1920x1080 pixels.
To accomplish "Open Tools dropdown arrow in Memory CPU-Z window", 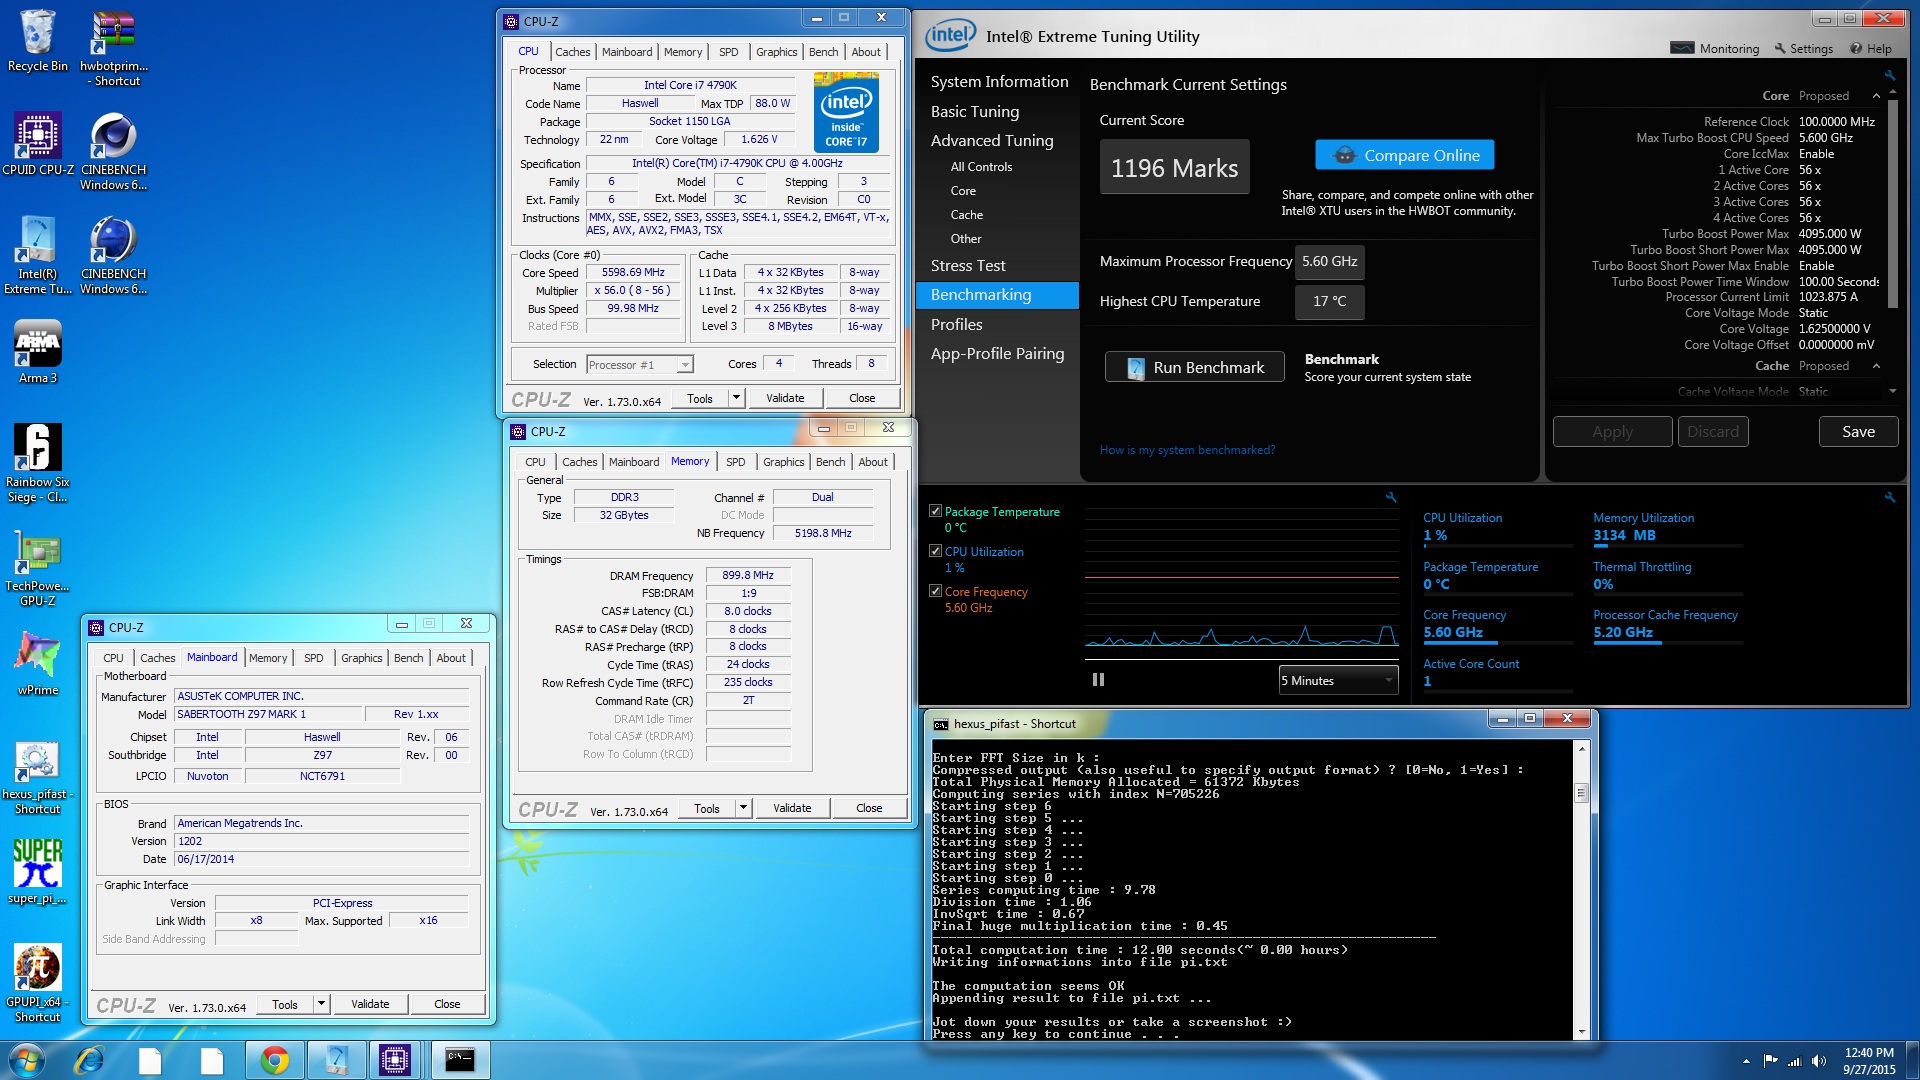I will click(x=743, y=808).
